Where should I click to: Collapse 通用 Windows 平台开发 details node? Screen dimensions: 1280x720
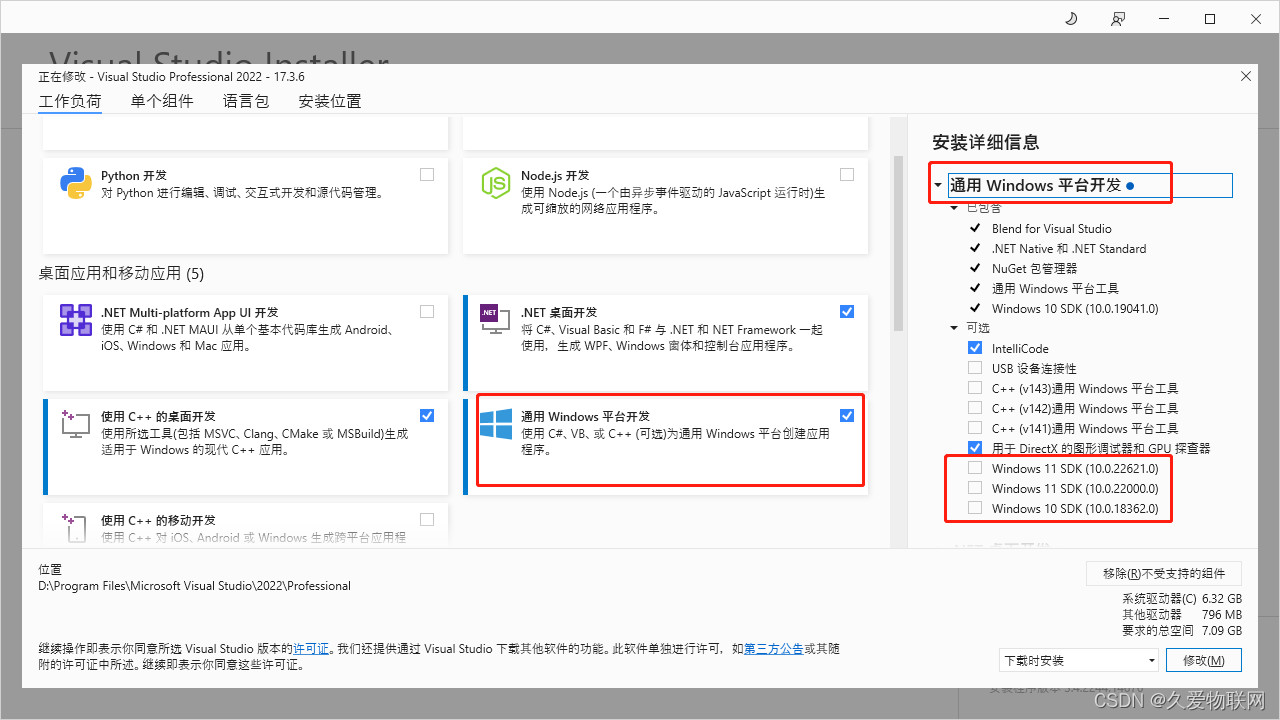(x=938, y=185)
